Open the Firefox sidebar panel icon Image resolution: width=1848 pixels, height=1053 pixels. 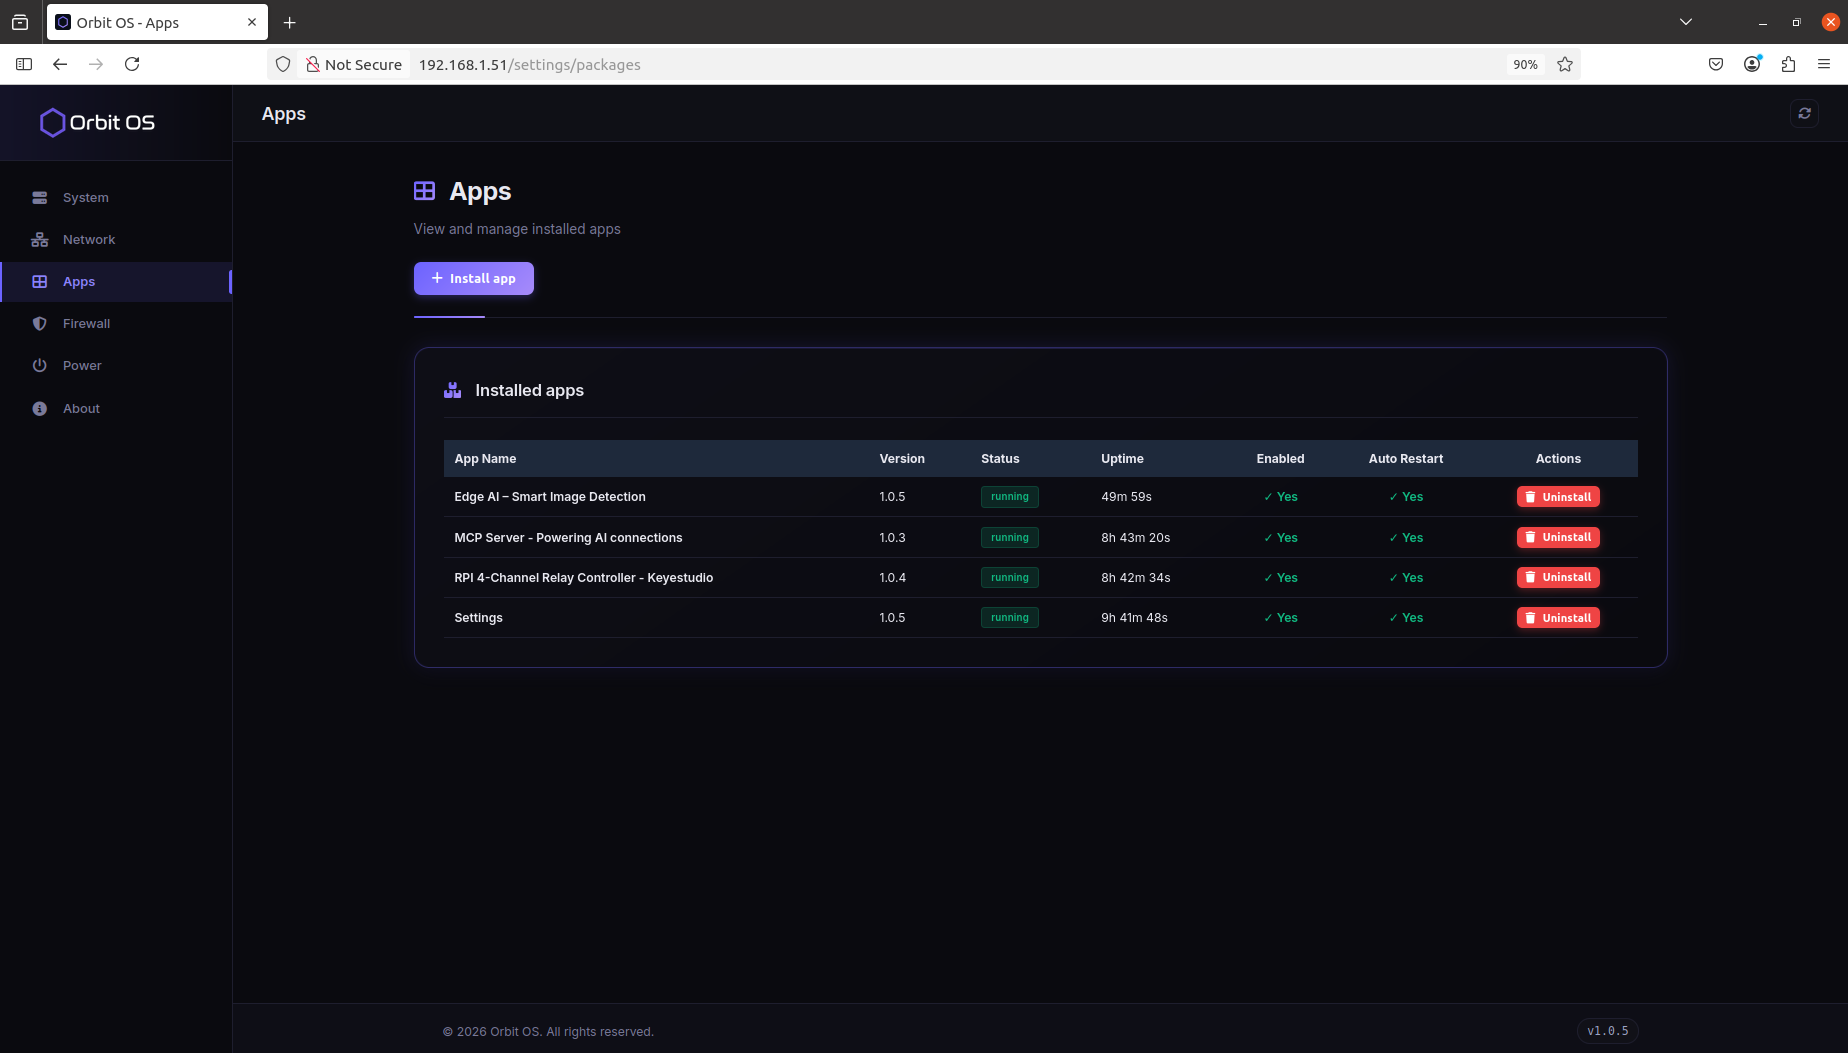[x=24, y=64]
